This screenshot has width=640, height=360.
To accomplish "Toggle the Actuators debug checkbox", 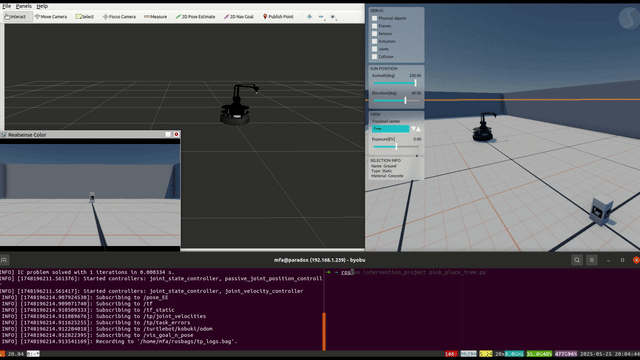I will click(374, 41).
